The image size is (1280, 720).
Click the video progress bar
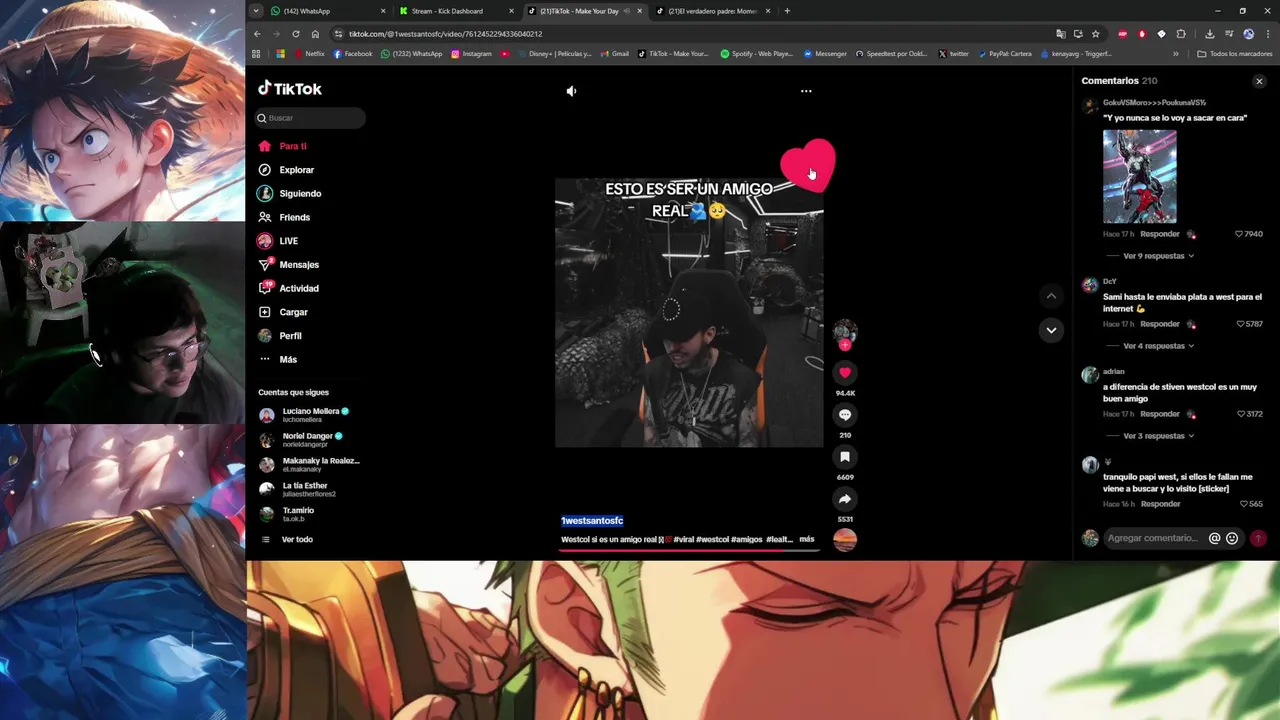pos(689,551)
